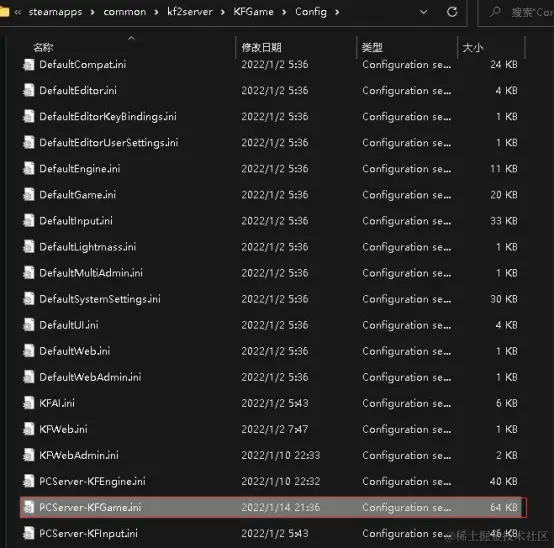The width and height of the screenshot is (554, 548).
Task: Select the file name DefaultWeb.ini
Action: (x=75, y=351)
